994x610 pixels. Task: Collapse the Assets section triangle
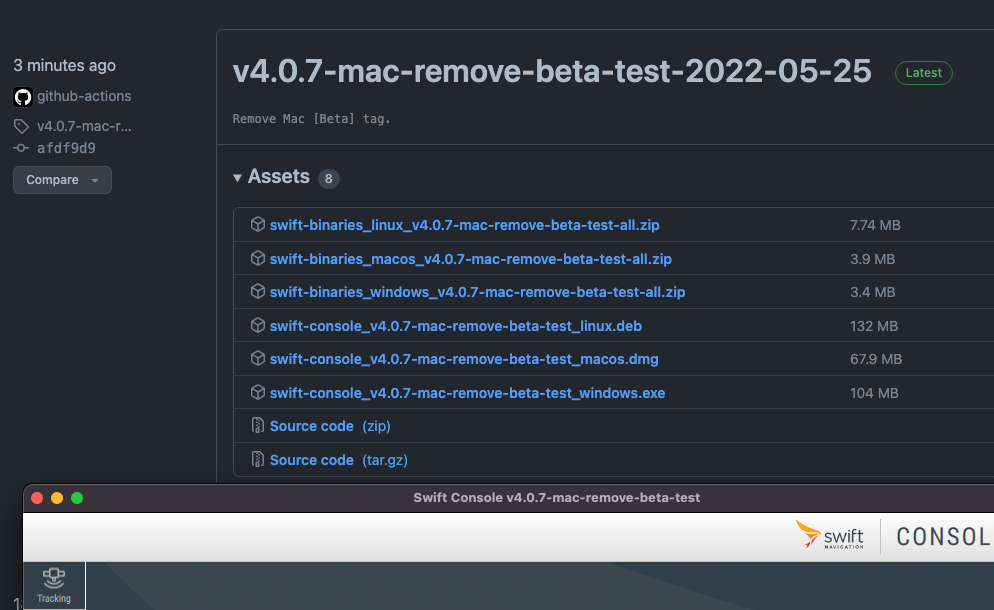[x=237, y=178]
